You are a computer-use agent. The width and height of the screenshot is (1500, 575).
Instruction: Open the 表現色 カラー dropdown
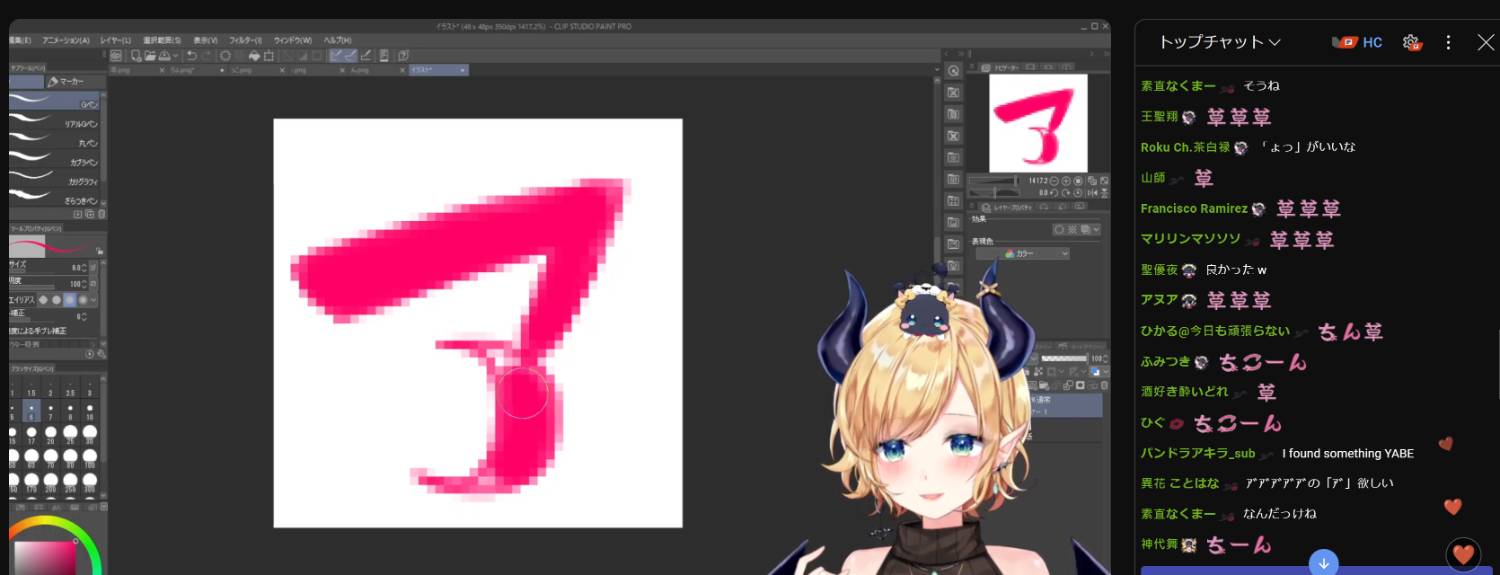[x=1022, y=254]
